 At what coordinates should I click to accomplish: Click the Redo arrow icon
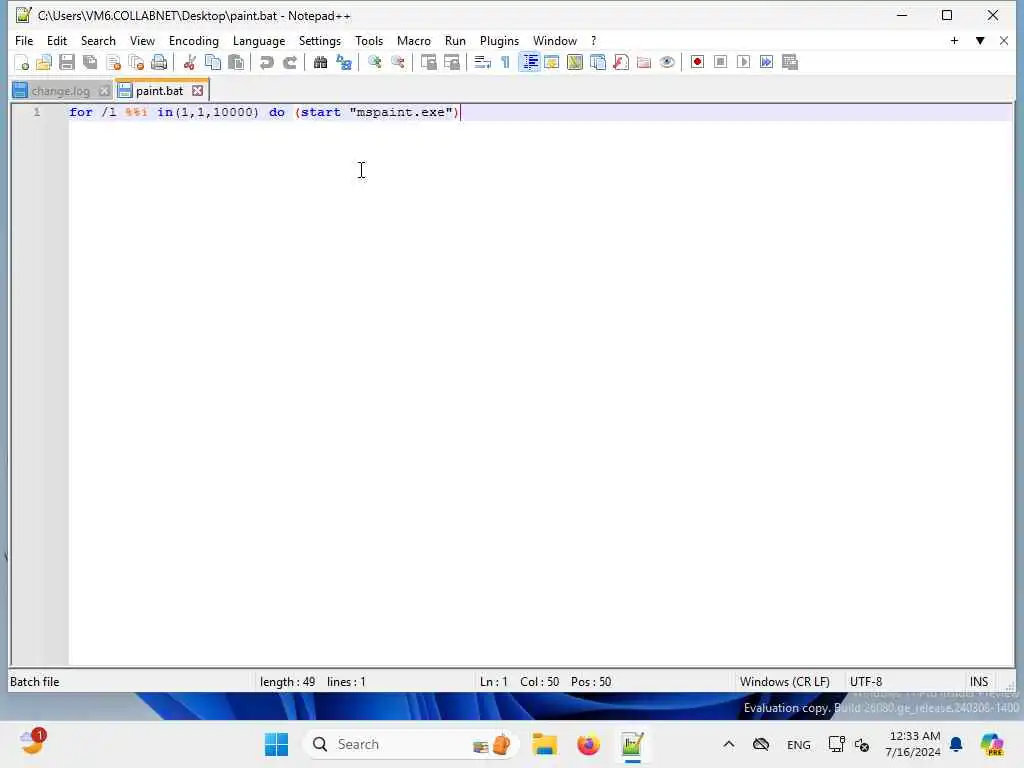point(289,63)
